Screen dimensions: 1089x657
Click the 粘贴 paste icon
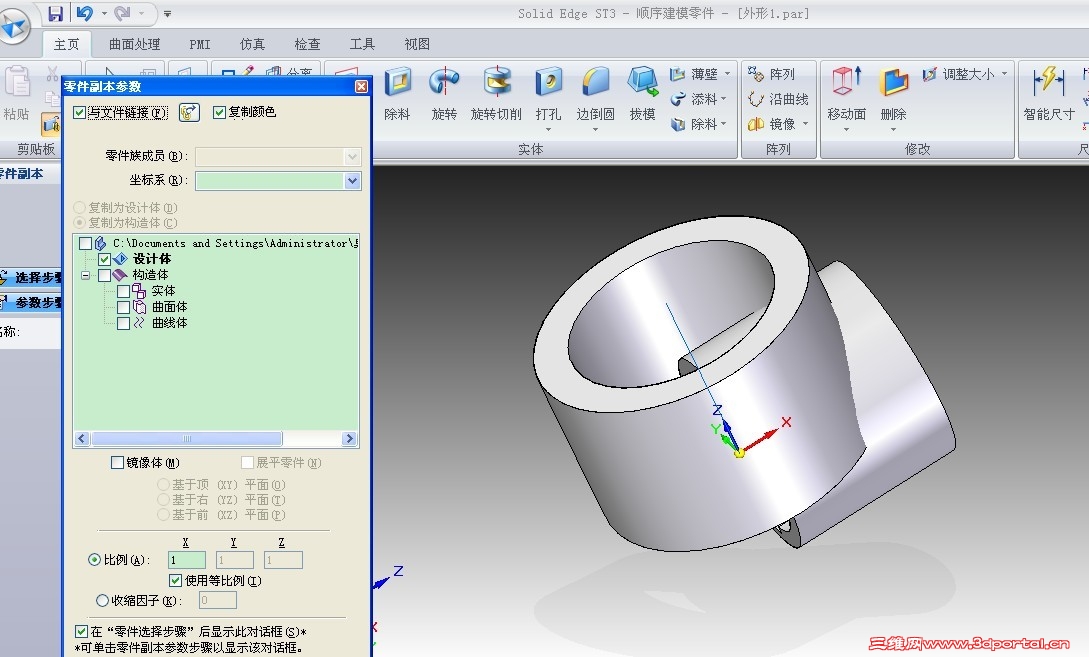point(17,82)
